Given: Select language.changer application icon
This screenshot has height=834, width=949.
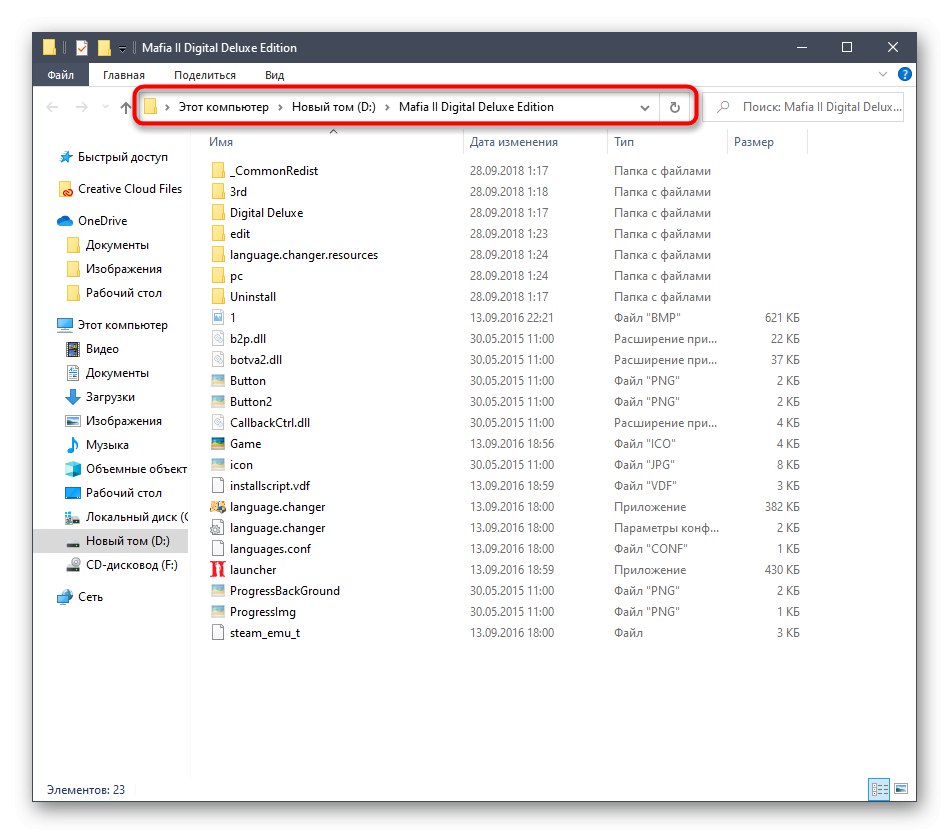Looking at the screenshot, I should point(218,507).
